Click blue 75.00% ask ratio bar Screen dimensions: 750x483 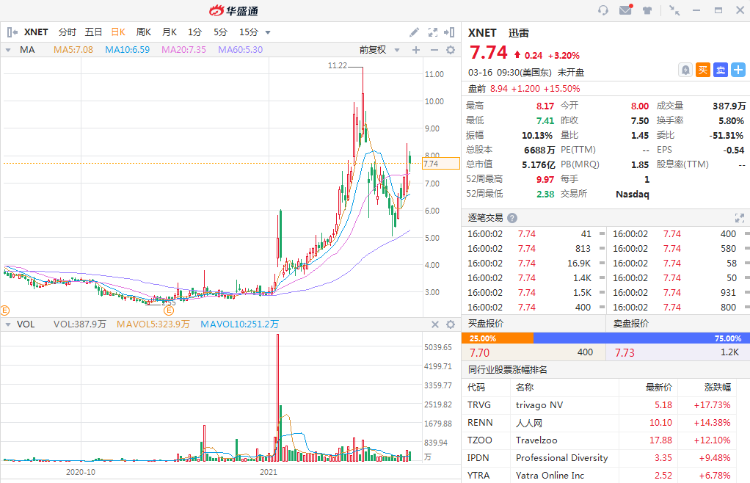tap(641, 338)
